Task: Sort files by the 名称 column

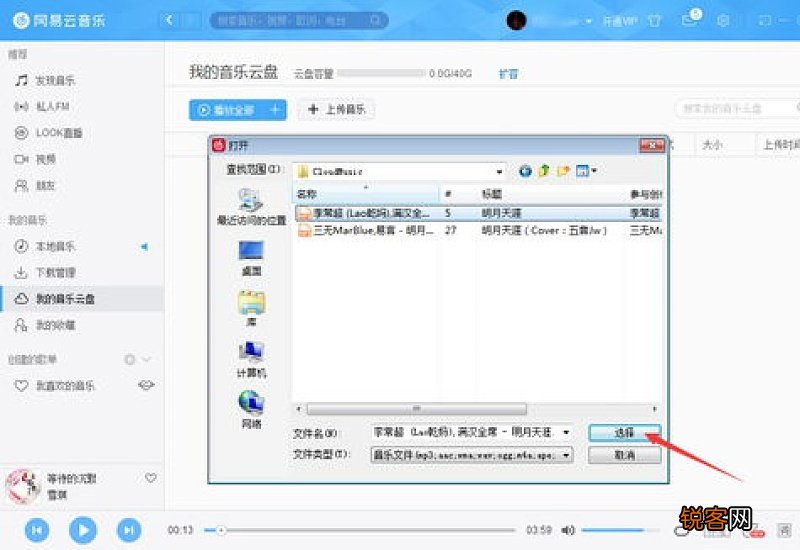Action: point(366,194)
